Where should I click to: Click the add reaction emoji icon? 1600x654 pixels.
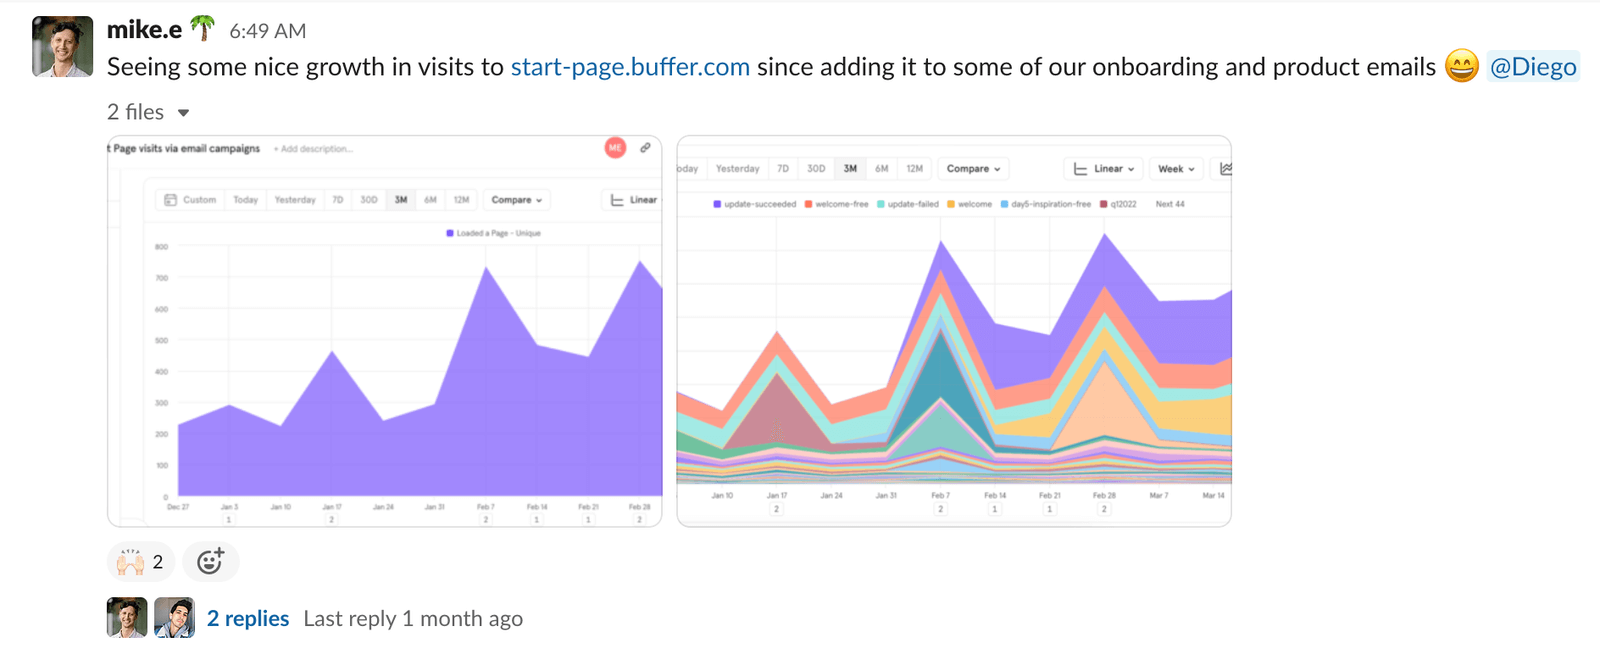click(x=210, y=561)
